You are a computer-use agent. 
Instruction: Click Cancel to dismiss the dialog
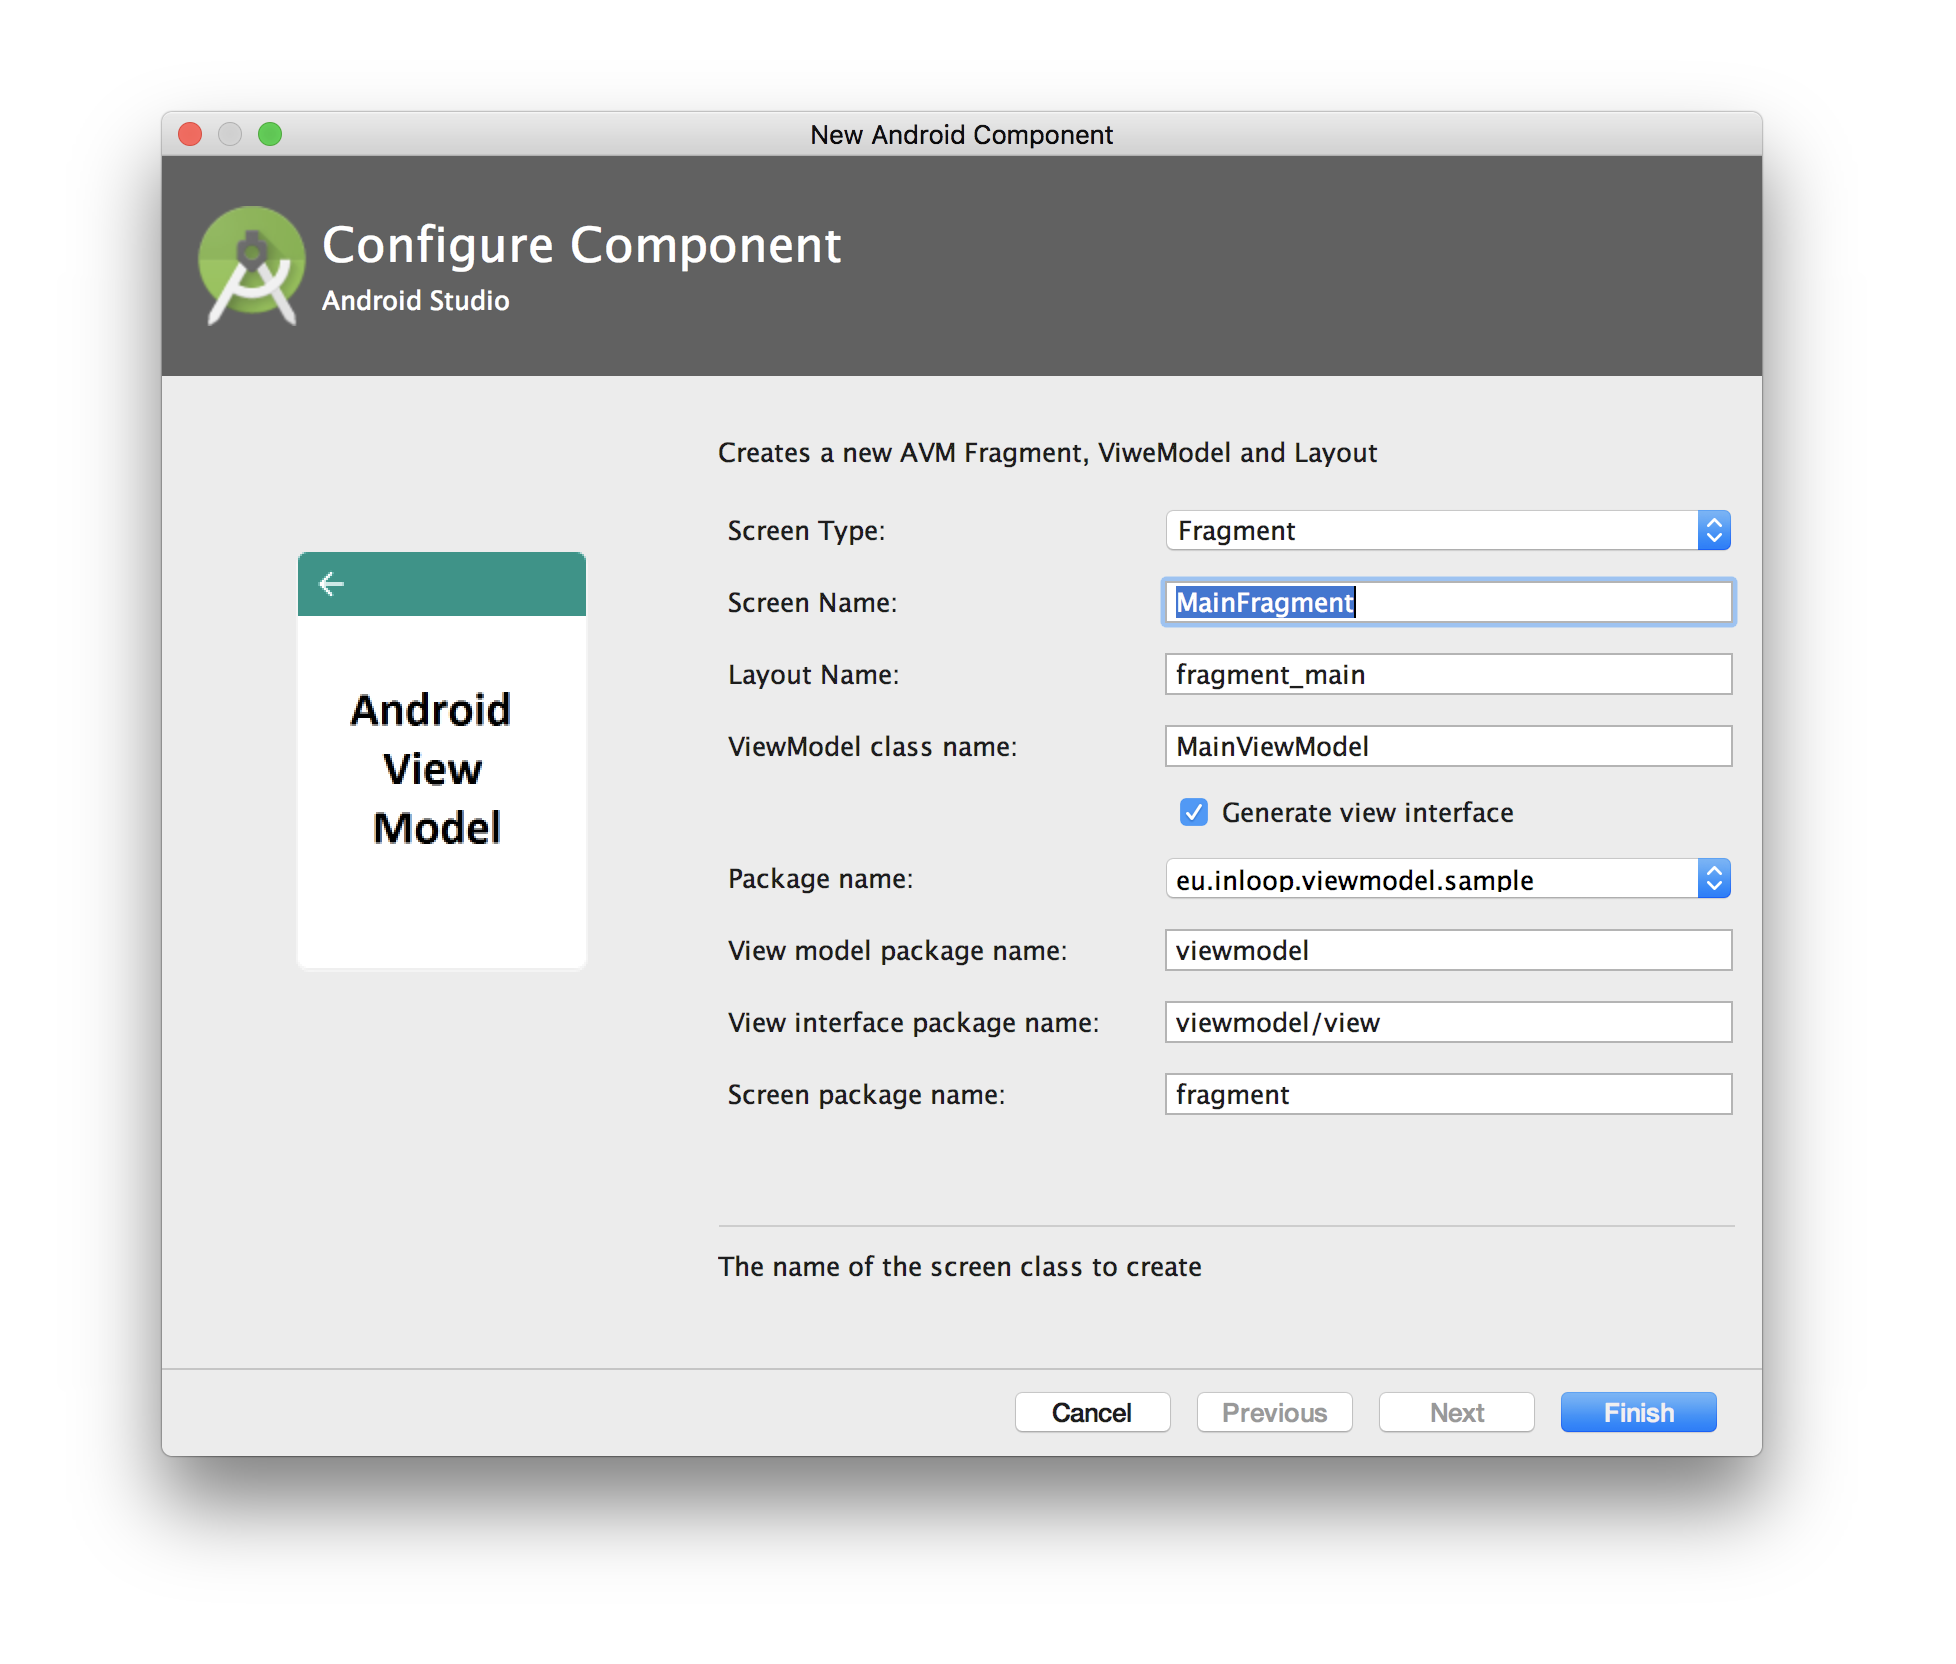[x=1092, y=1412]
